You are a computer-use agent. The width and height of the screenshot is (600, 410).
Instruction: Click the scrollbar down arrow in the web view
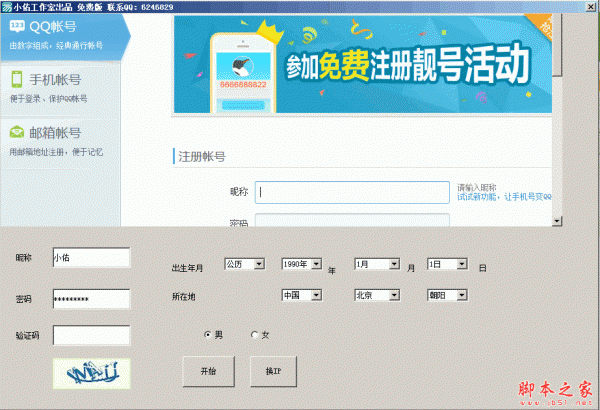(557, 221)
